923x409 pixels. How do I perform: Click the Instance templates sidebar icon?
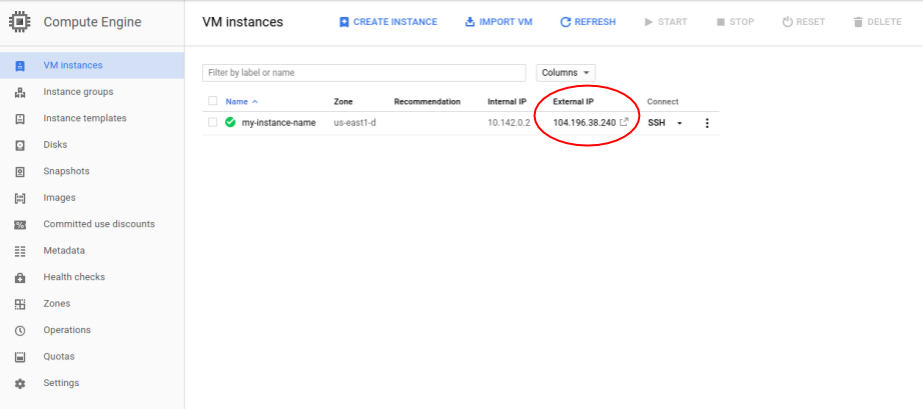[x=20, y=119]
